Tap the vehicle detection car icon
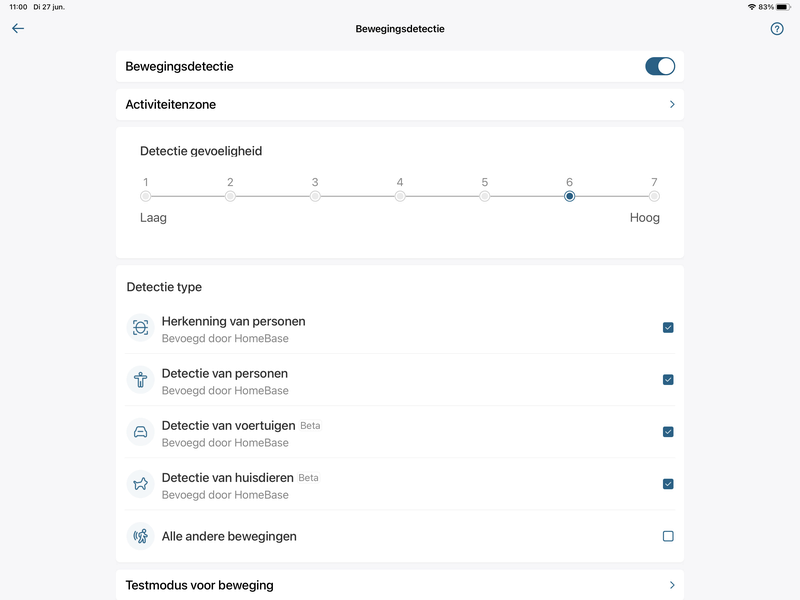The image size is (800, 600). point(140,432)
